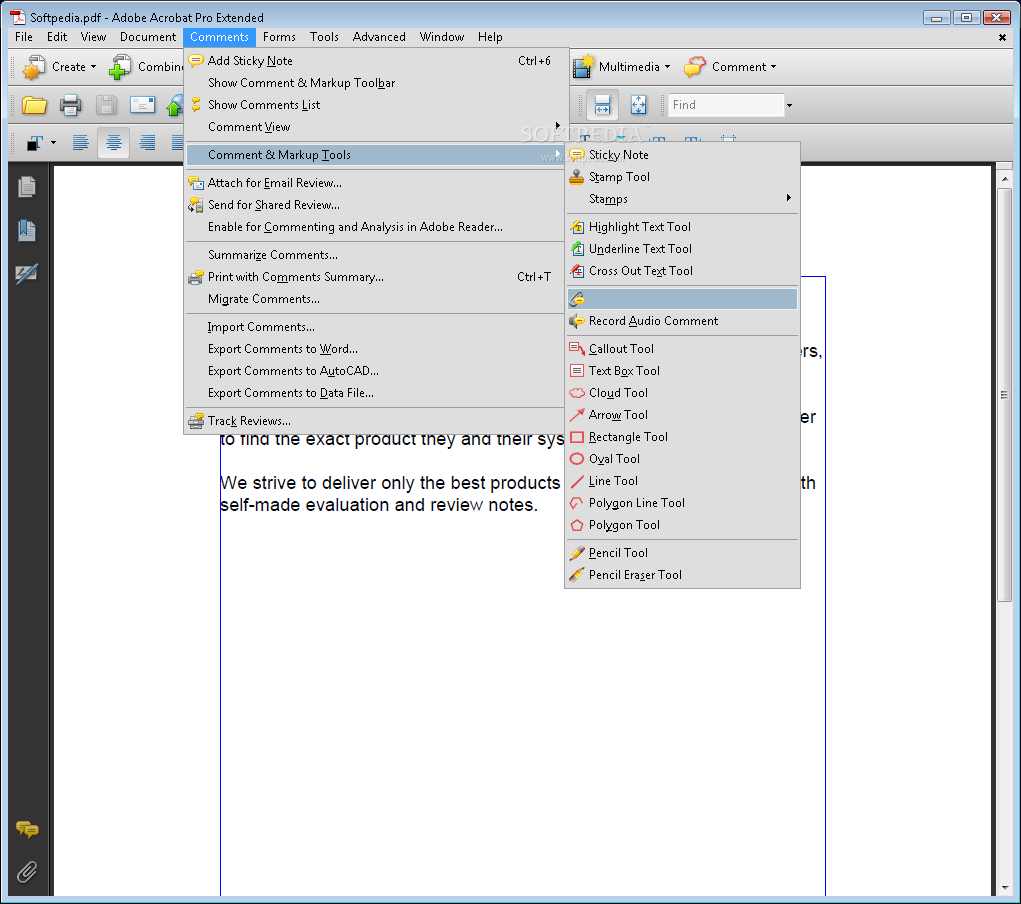Open the Forms menu
Image resolution: width=1021 pixels, height=904 pixels.
pyautogui.click(x=279, y=37)
